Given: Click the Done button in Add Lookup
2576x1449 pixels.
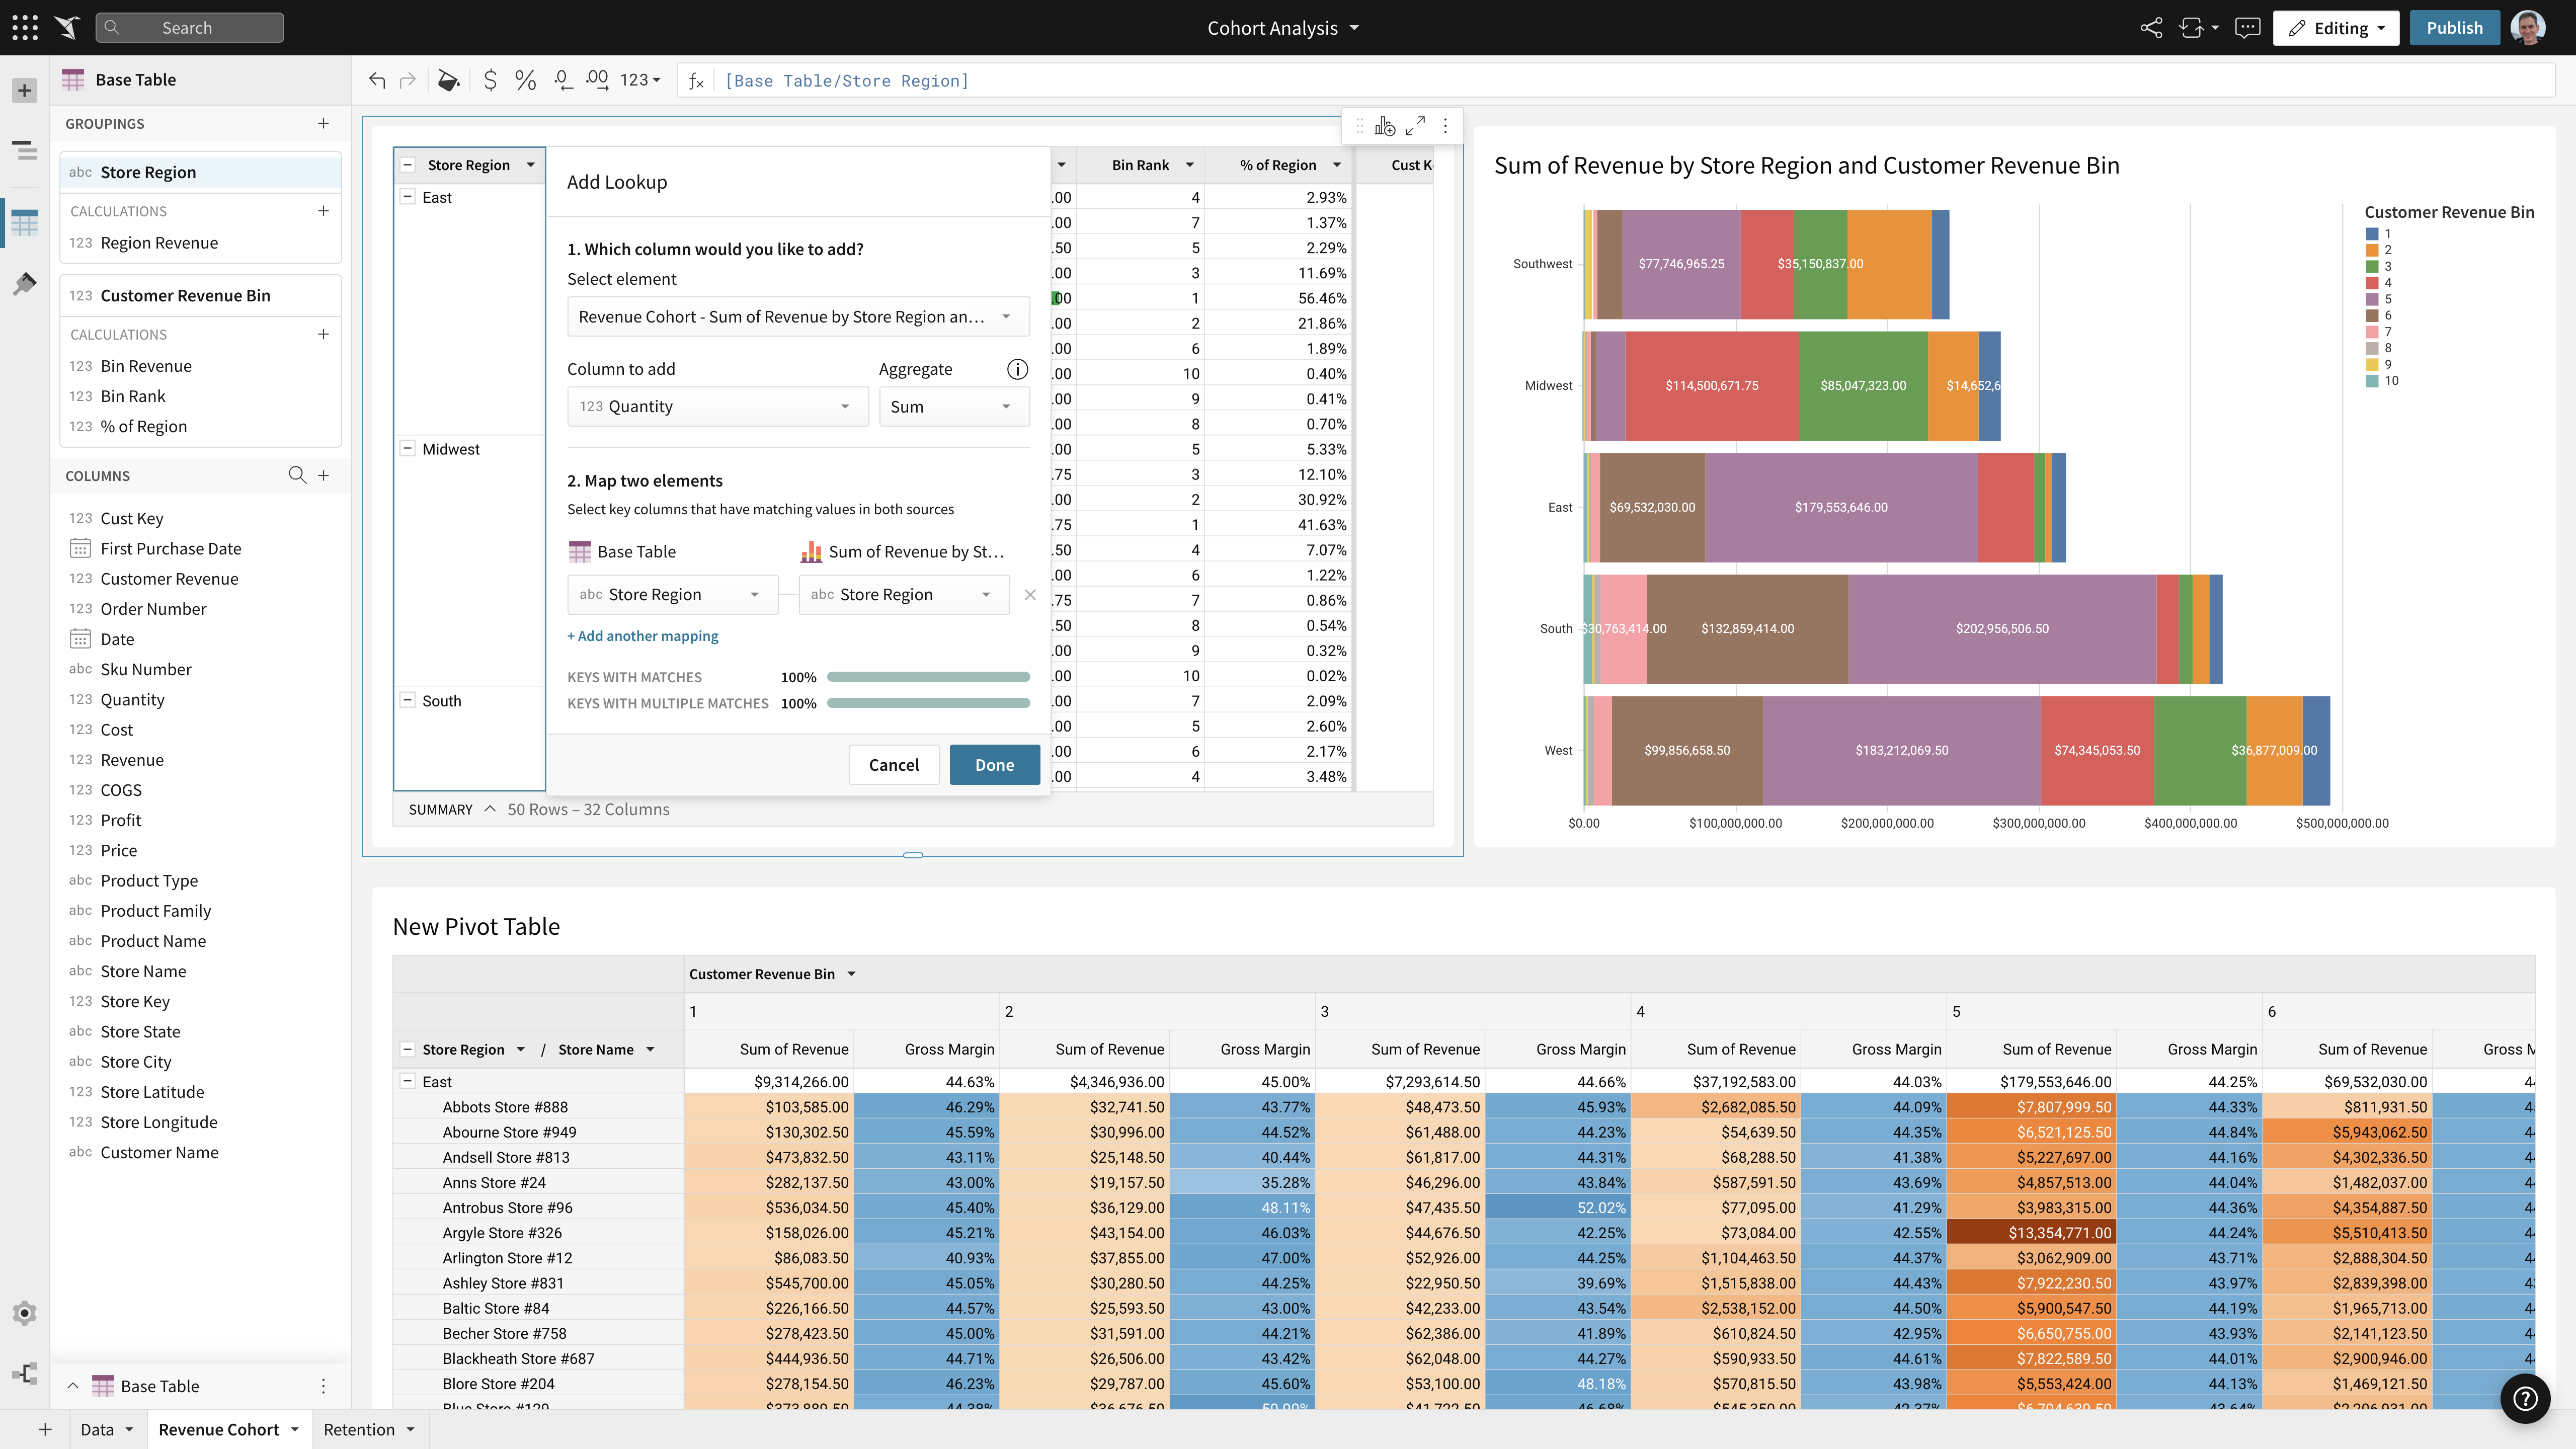Looking at the screenshot, I should 994,764.
